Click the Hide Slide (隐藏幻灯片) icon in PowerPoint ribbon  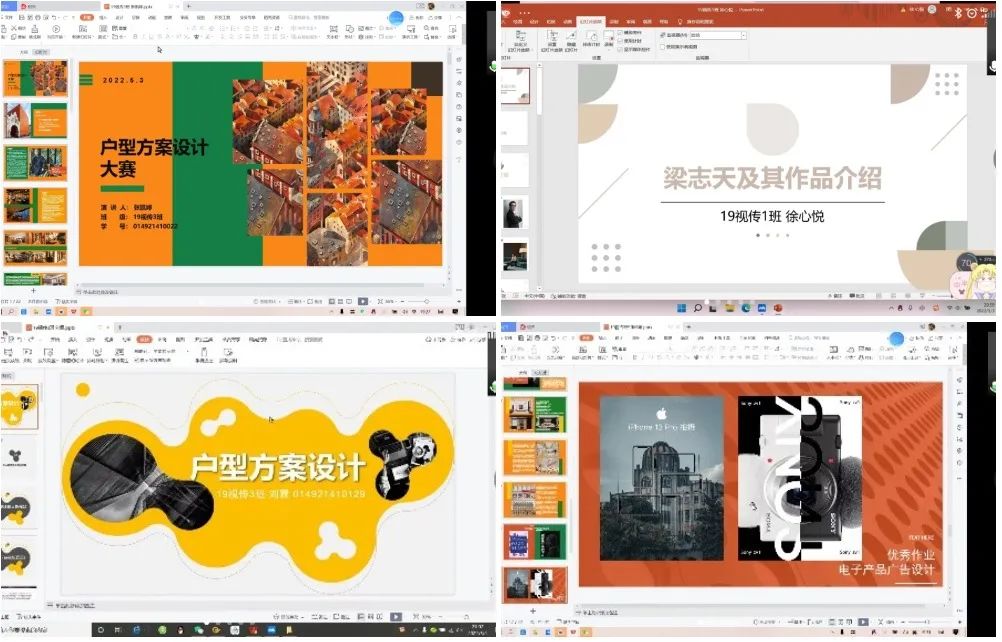(x=571, y=41)
